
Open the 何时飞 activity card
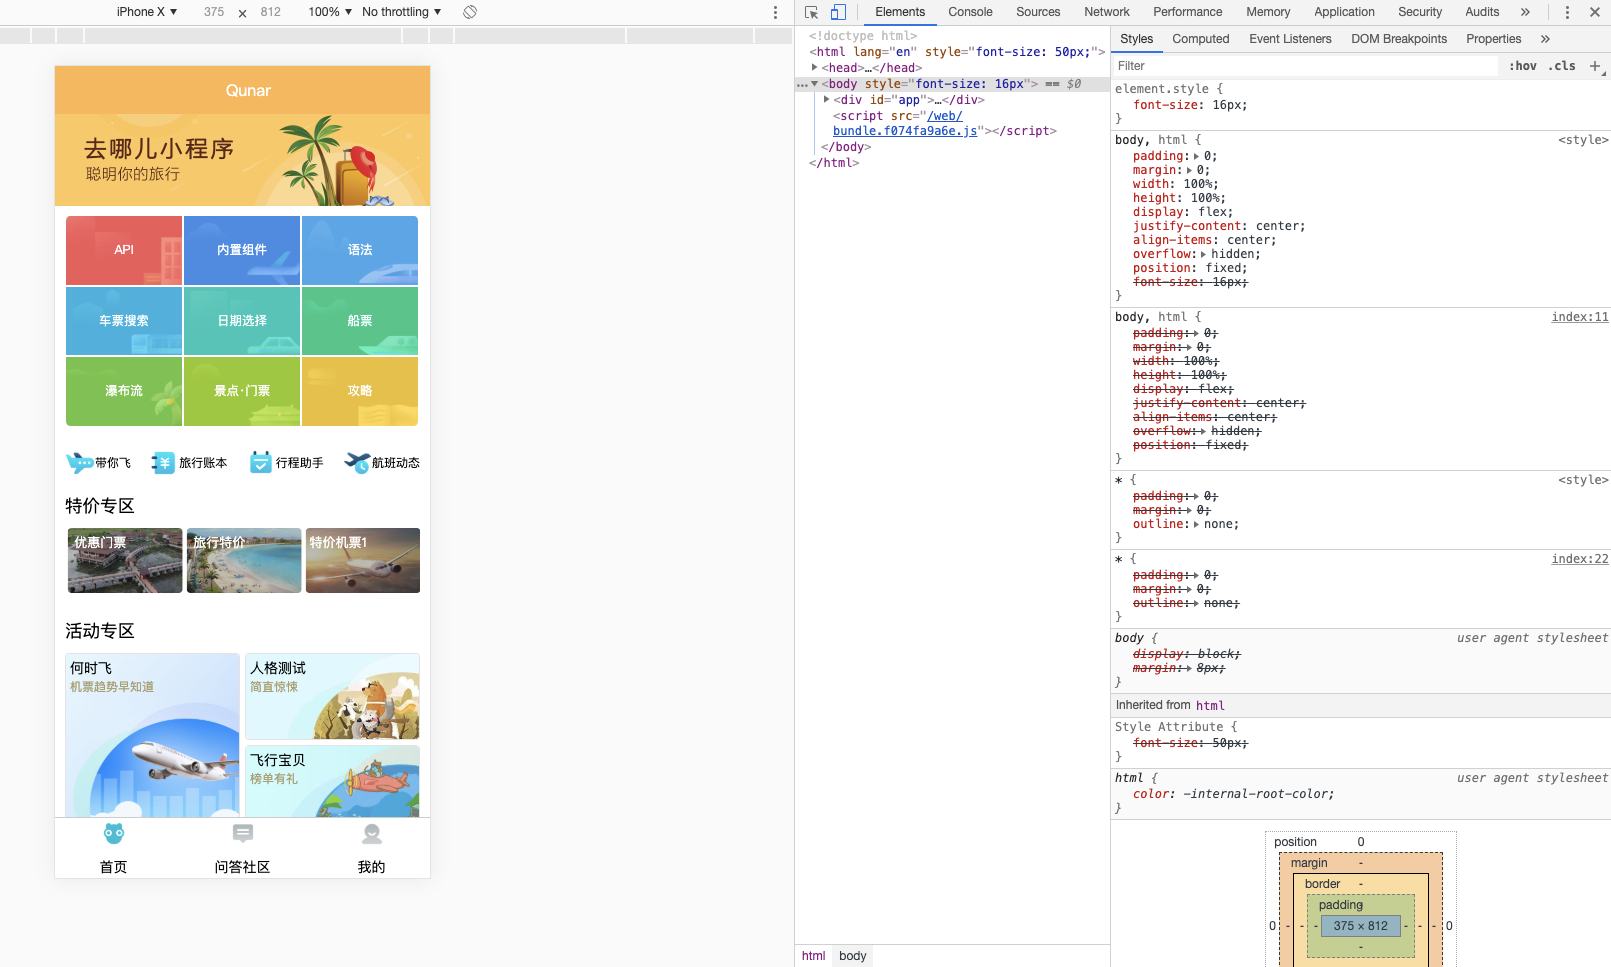[x=152, y=735]
